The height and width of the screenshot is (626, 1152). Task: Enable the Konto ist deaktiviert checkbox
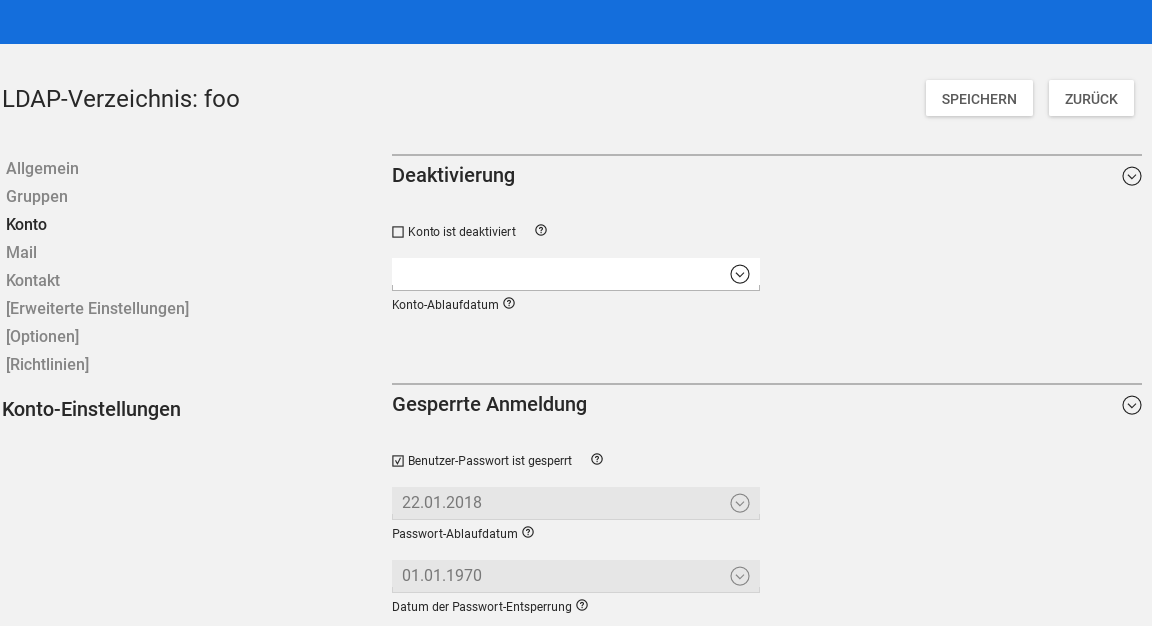pos(398,232)
